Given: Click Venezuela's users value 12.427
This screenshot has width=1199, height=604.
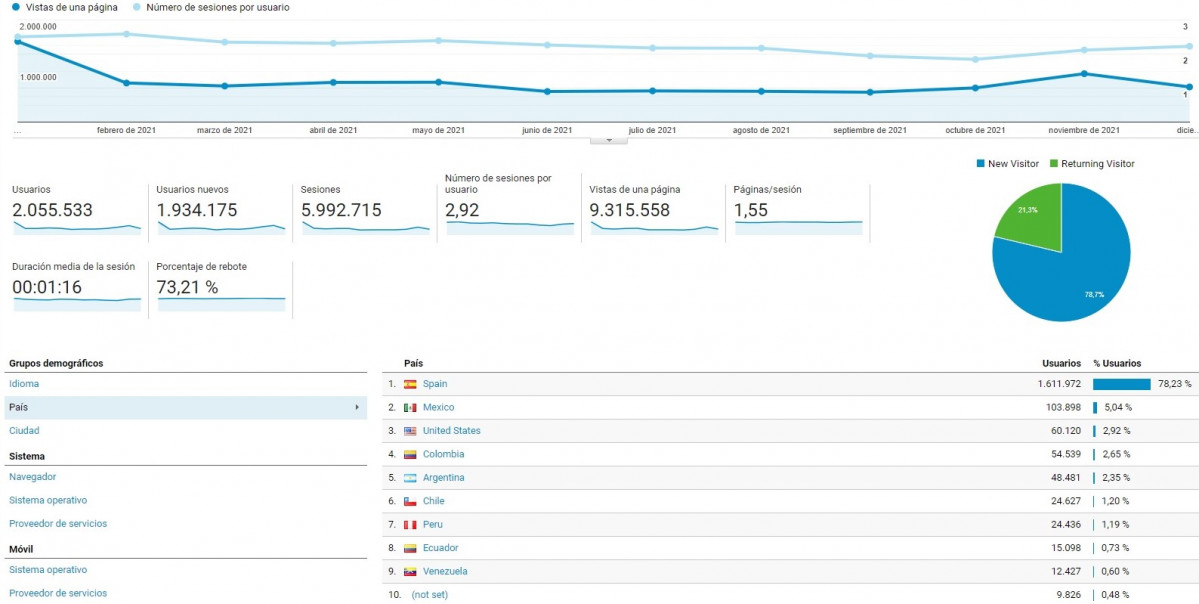Looking at the screenshot, I should click(1066, 571).
